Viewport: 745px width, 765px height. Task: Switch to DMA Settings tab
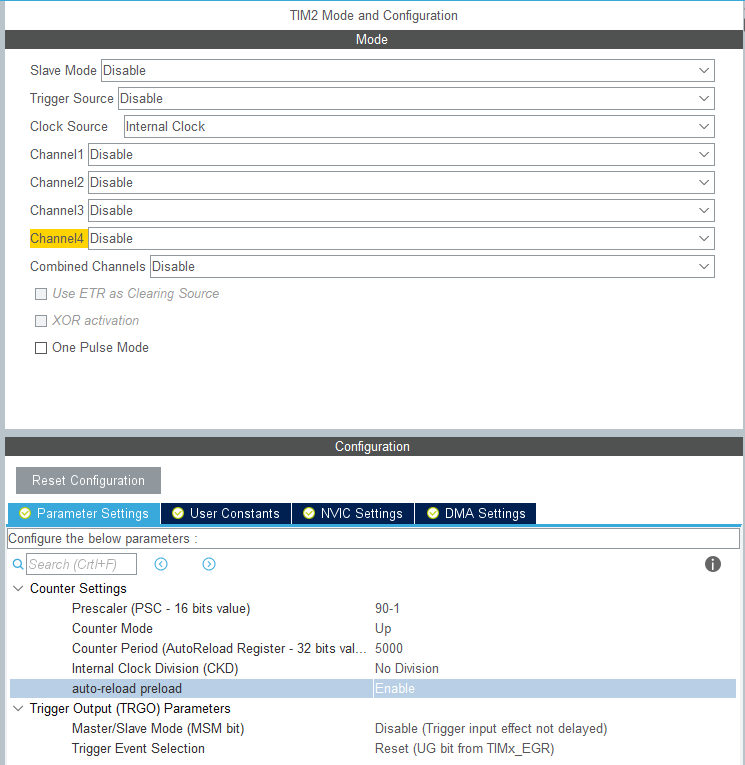pyautogui.click(x=475, y=514)
